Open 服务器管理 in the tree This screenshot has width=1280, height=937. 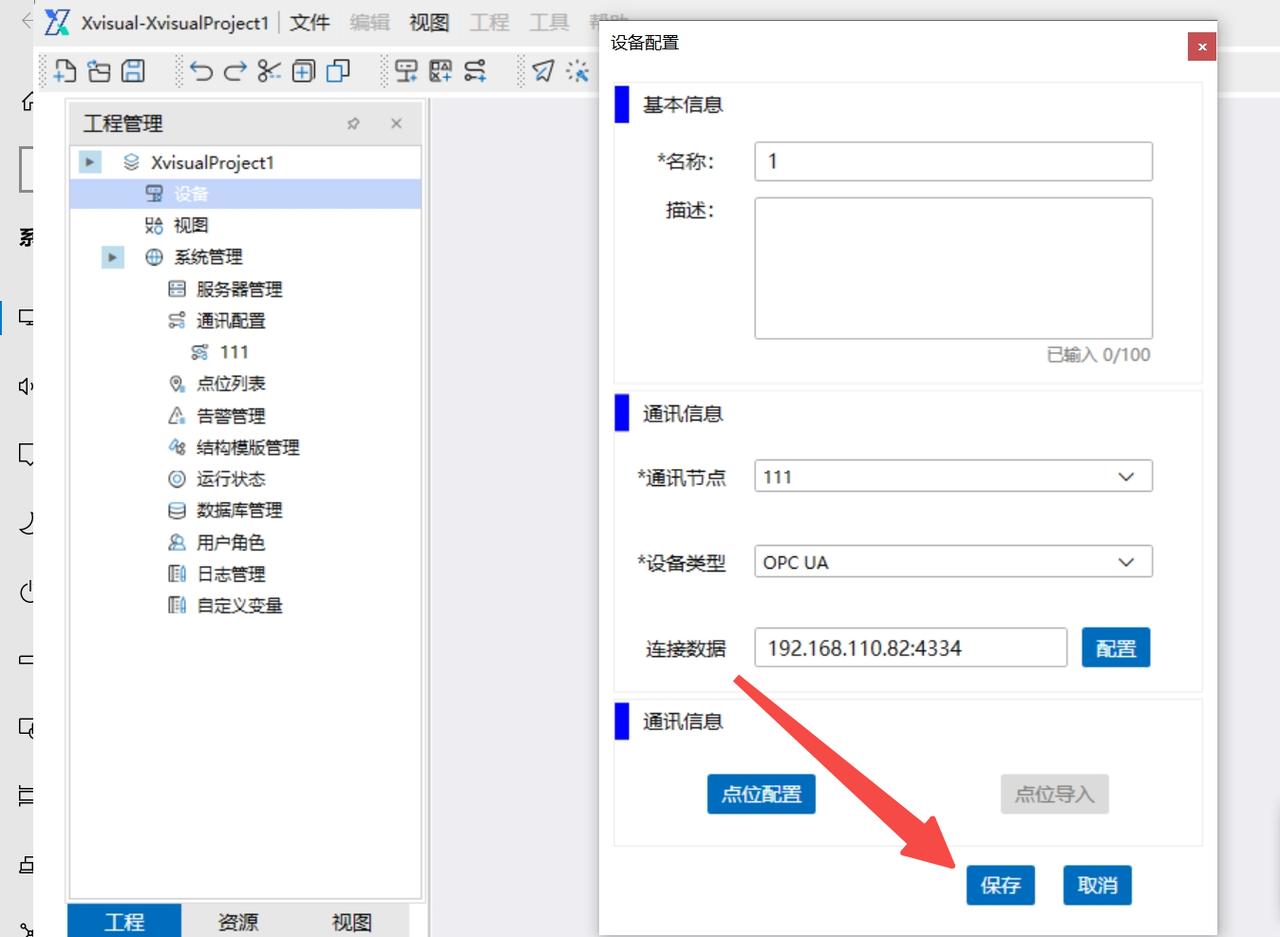coord(239,289)
